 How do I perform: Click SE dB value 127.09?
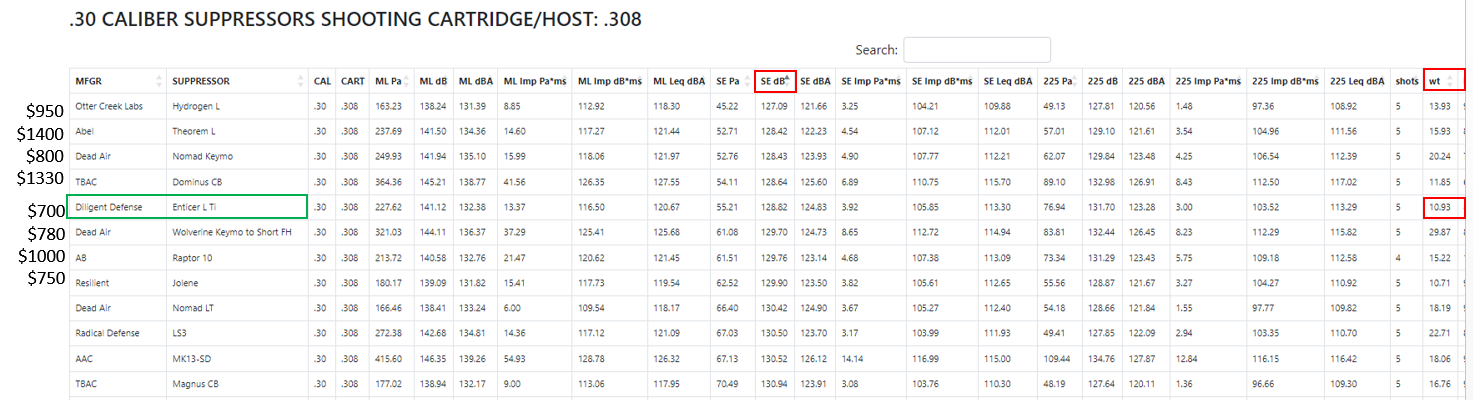point(775,106)
